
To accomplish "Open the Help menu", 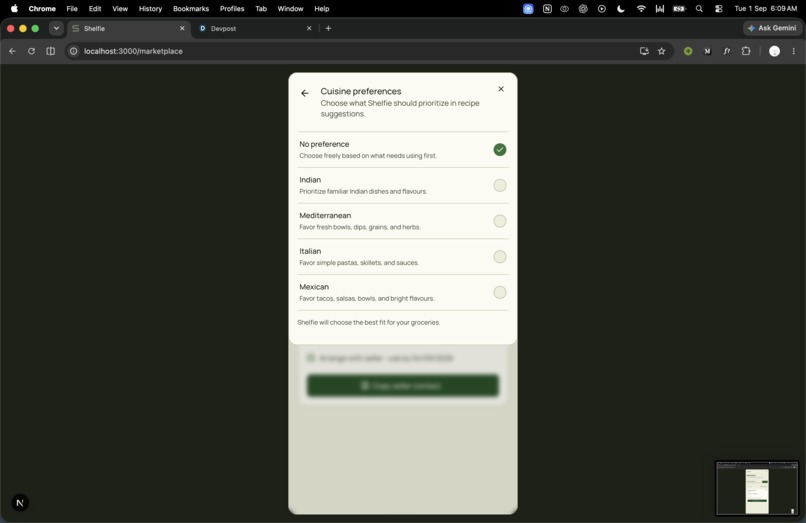I will [x=322, y=9].
